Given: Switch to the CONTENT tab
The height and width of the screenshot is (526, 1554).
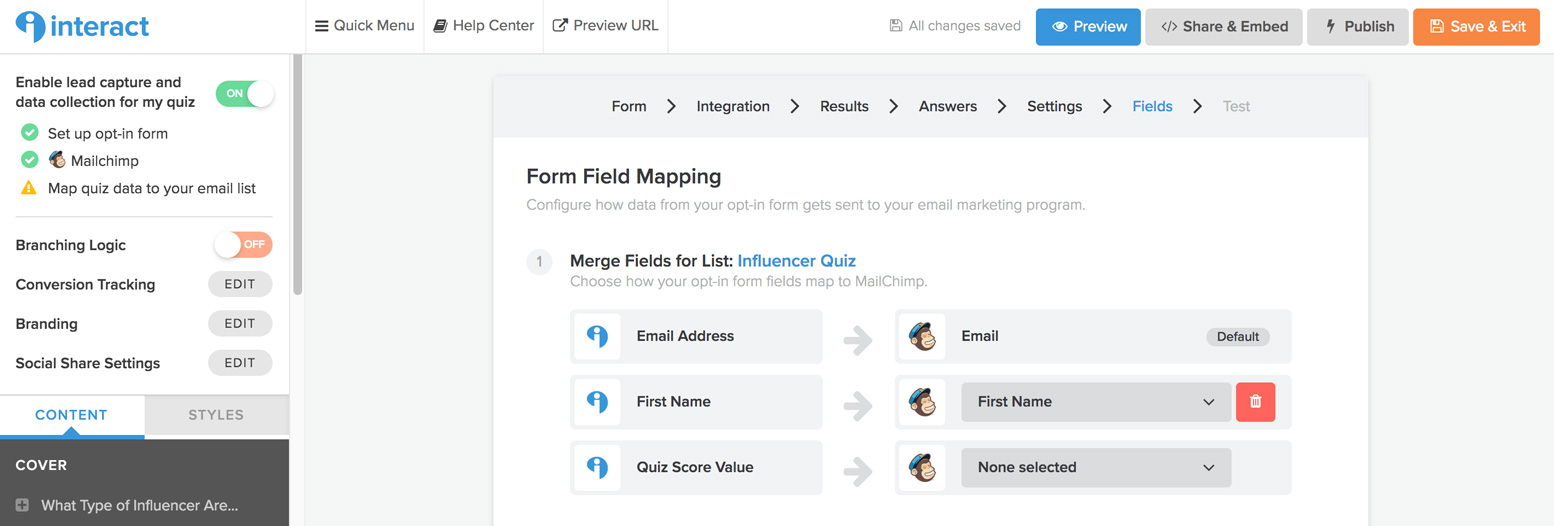Looking at the screenshot, I should pos(72,415).
